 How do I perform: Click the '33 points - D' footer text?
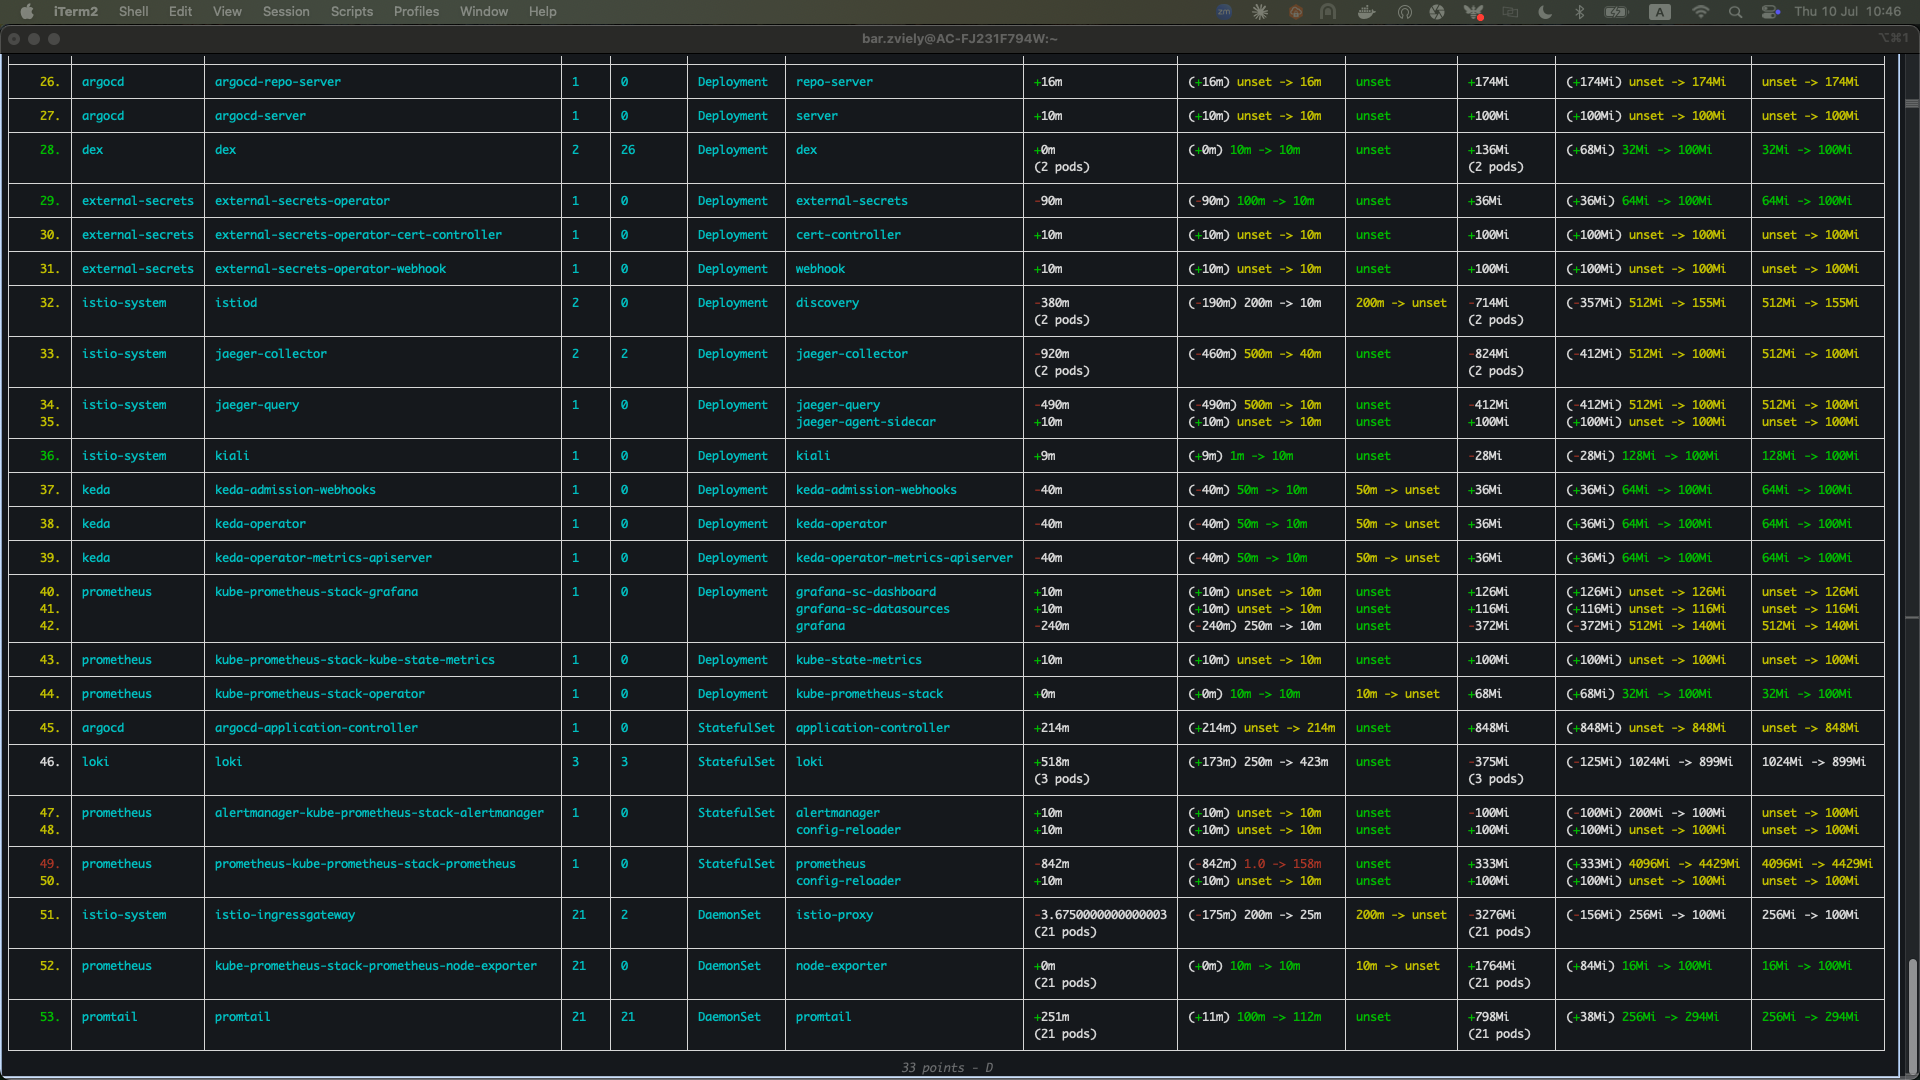[947, 1068]
